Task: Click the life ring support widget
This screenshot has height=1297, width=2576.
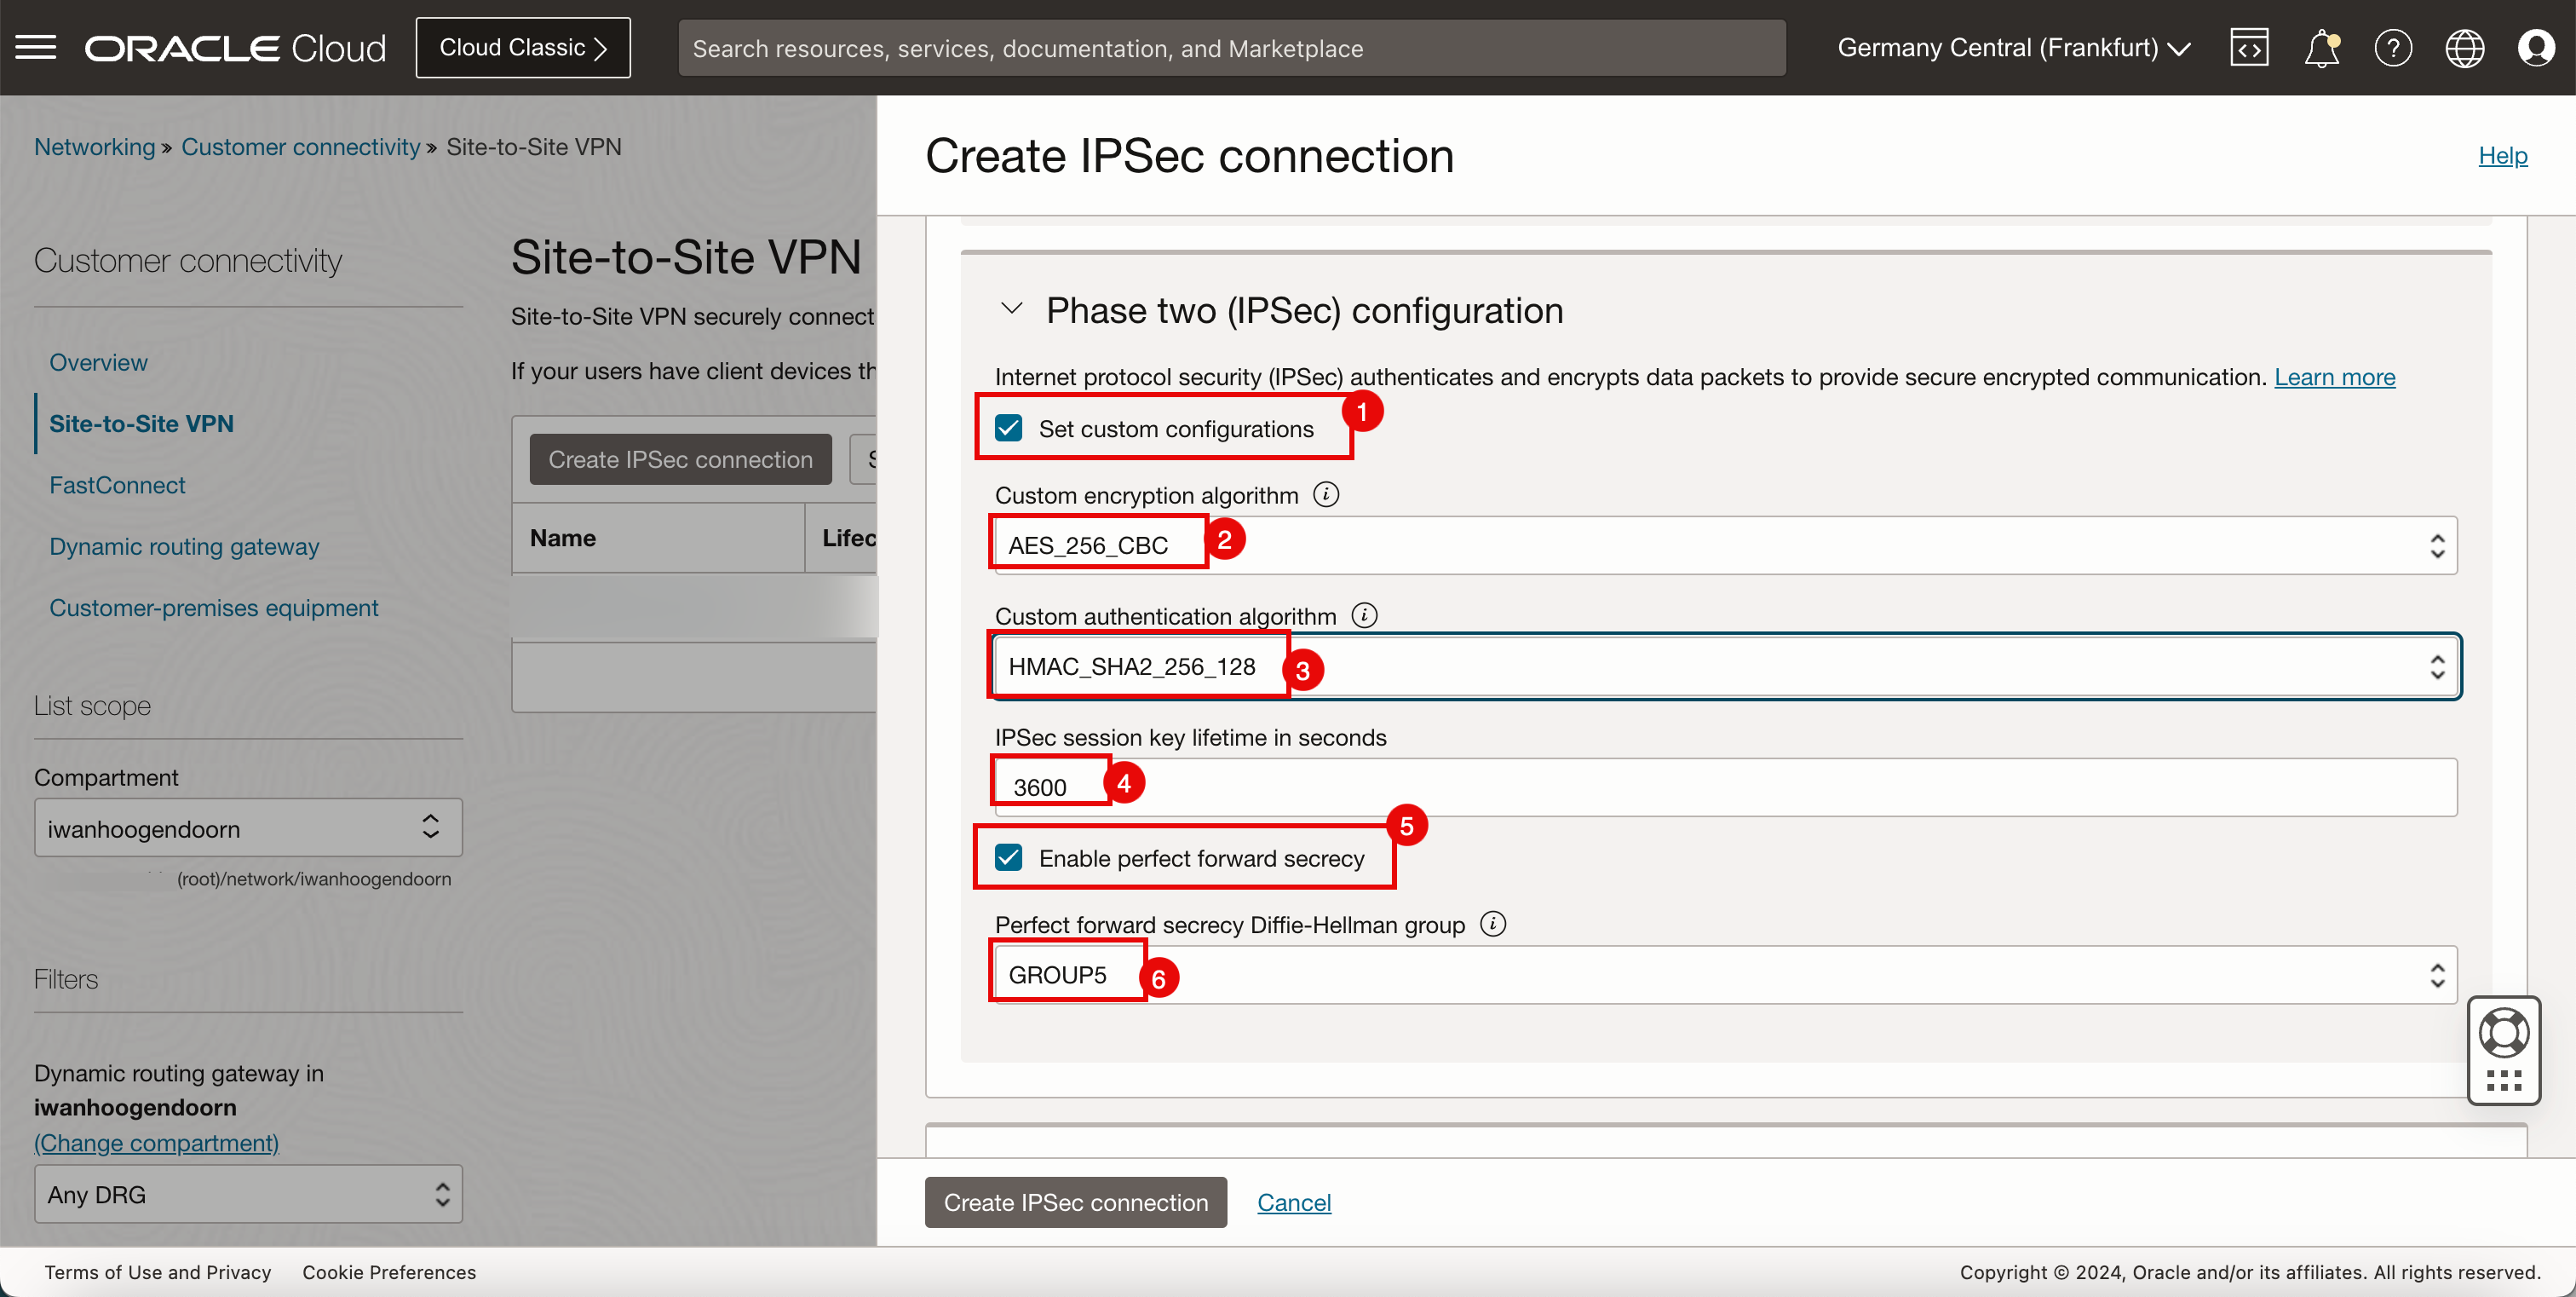Action: coord(2504,1033)
